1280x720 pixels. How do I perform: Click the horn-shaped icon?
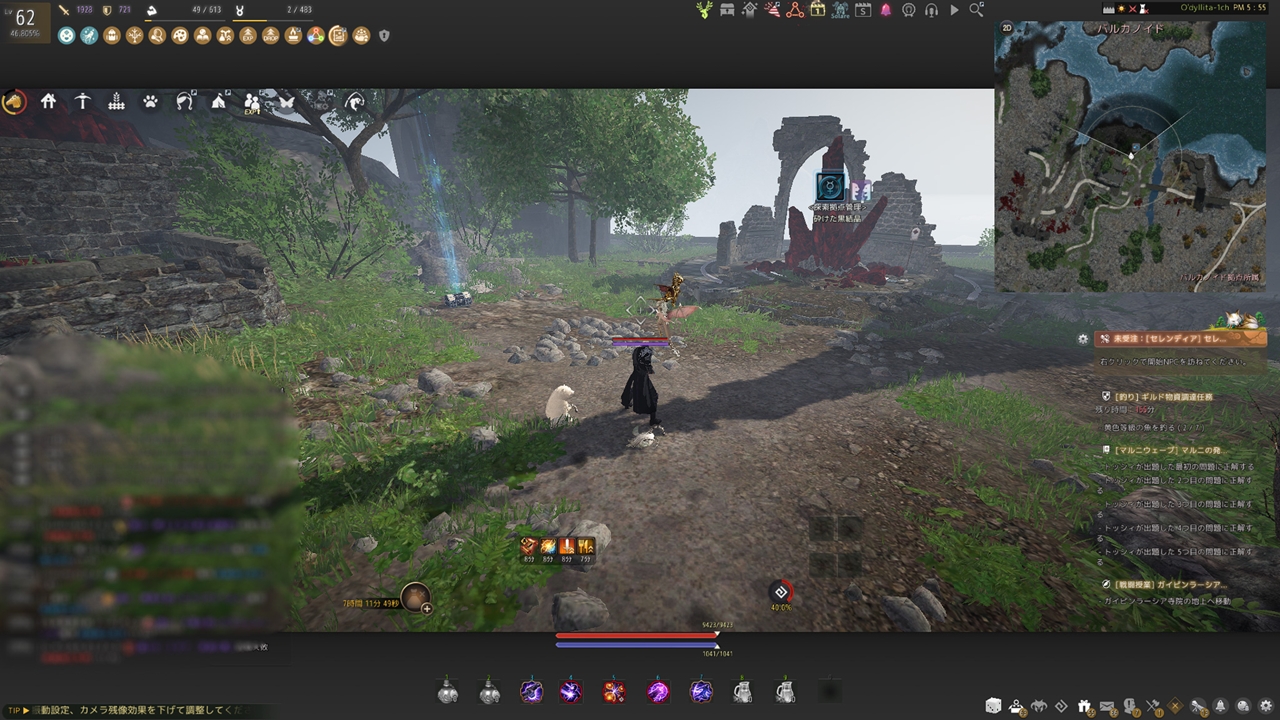(185, 101)
